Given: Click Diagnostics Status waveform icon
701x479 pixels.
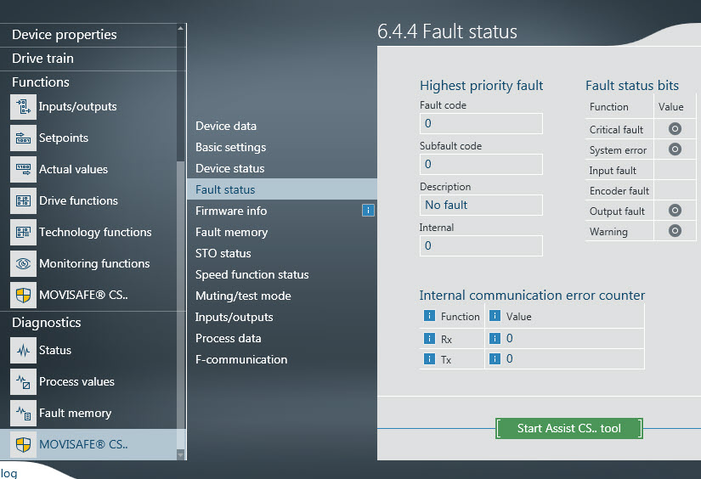Looking at the screenshot, I should point(22,351).
